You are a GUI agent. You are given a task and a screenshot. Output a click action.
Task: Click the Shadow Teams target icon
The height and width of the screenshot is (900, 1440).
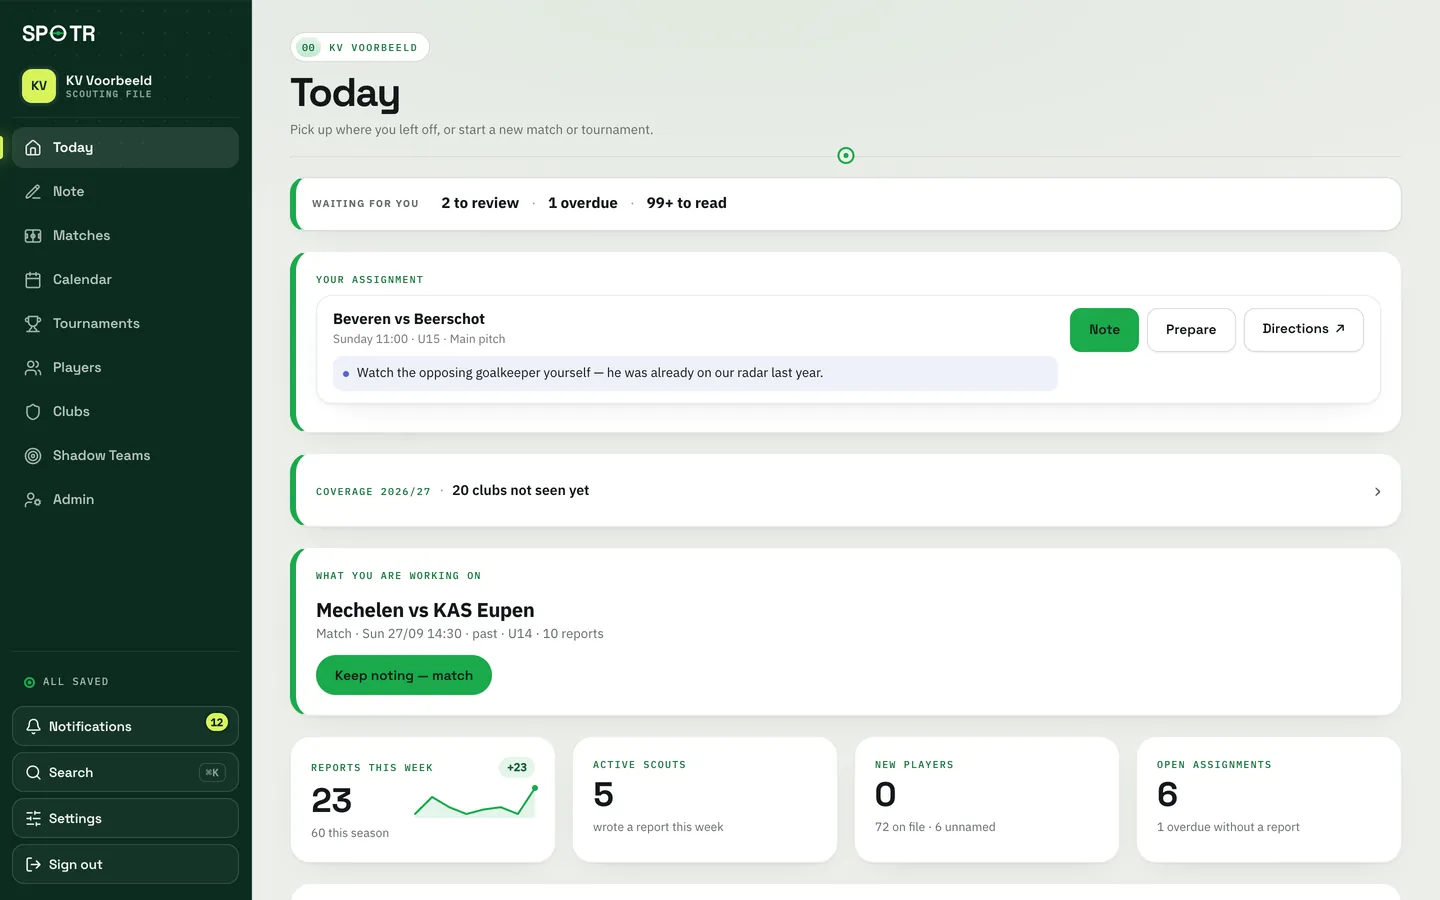point(33,456)
